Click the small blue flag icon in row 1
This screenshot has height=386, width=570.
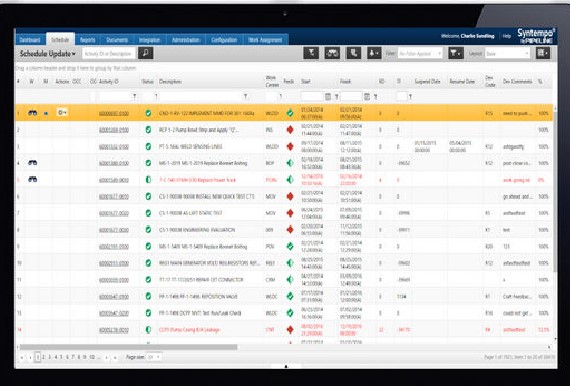pyautogui.click(x=46, y=113)
